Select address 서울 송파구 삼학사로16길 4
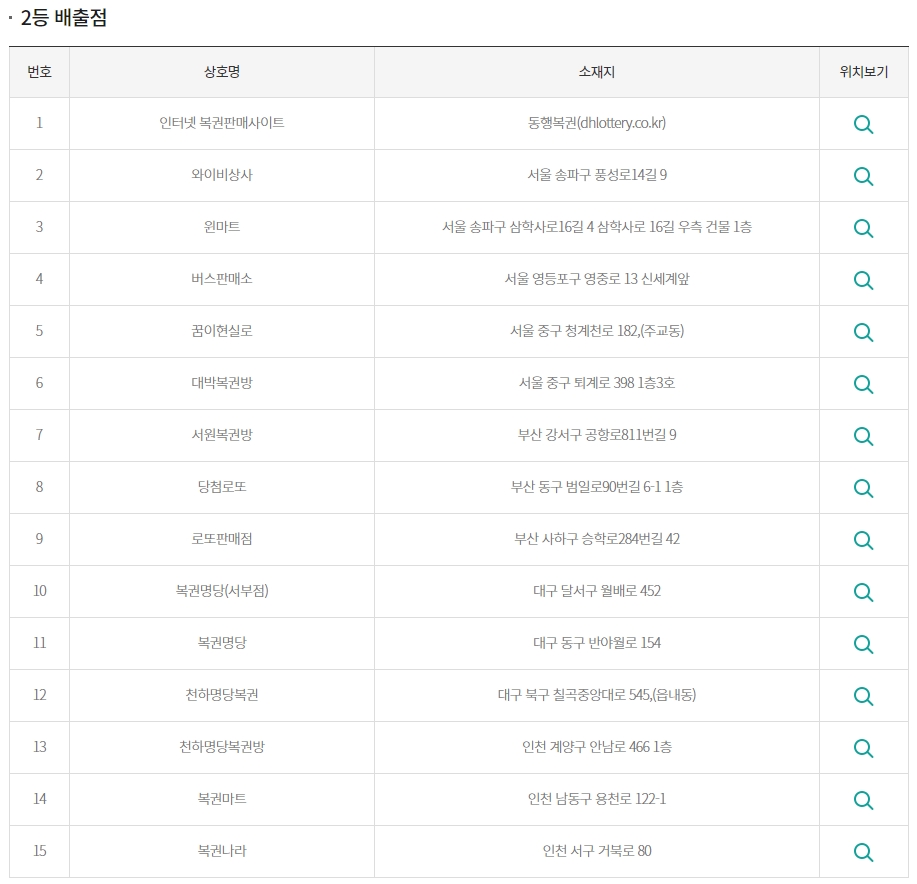Viewport: 917px width, 884px height. [518, 227]
